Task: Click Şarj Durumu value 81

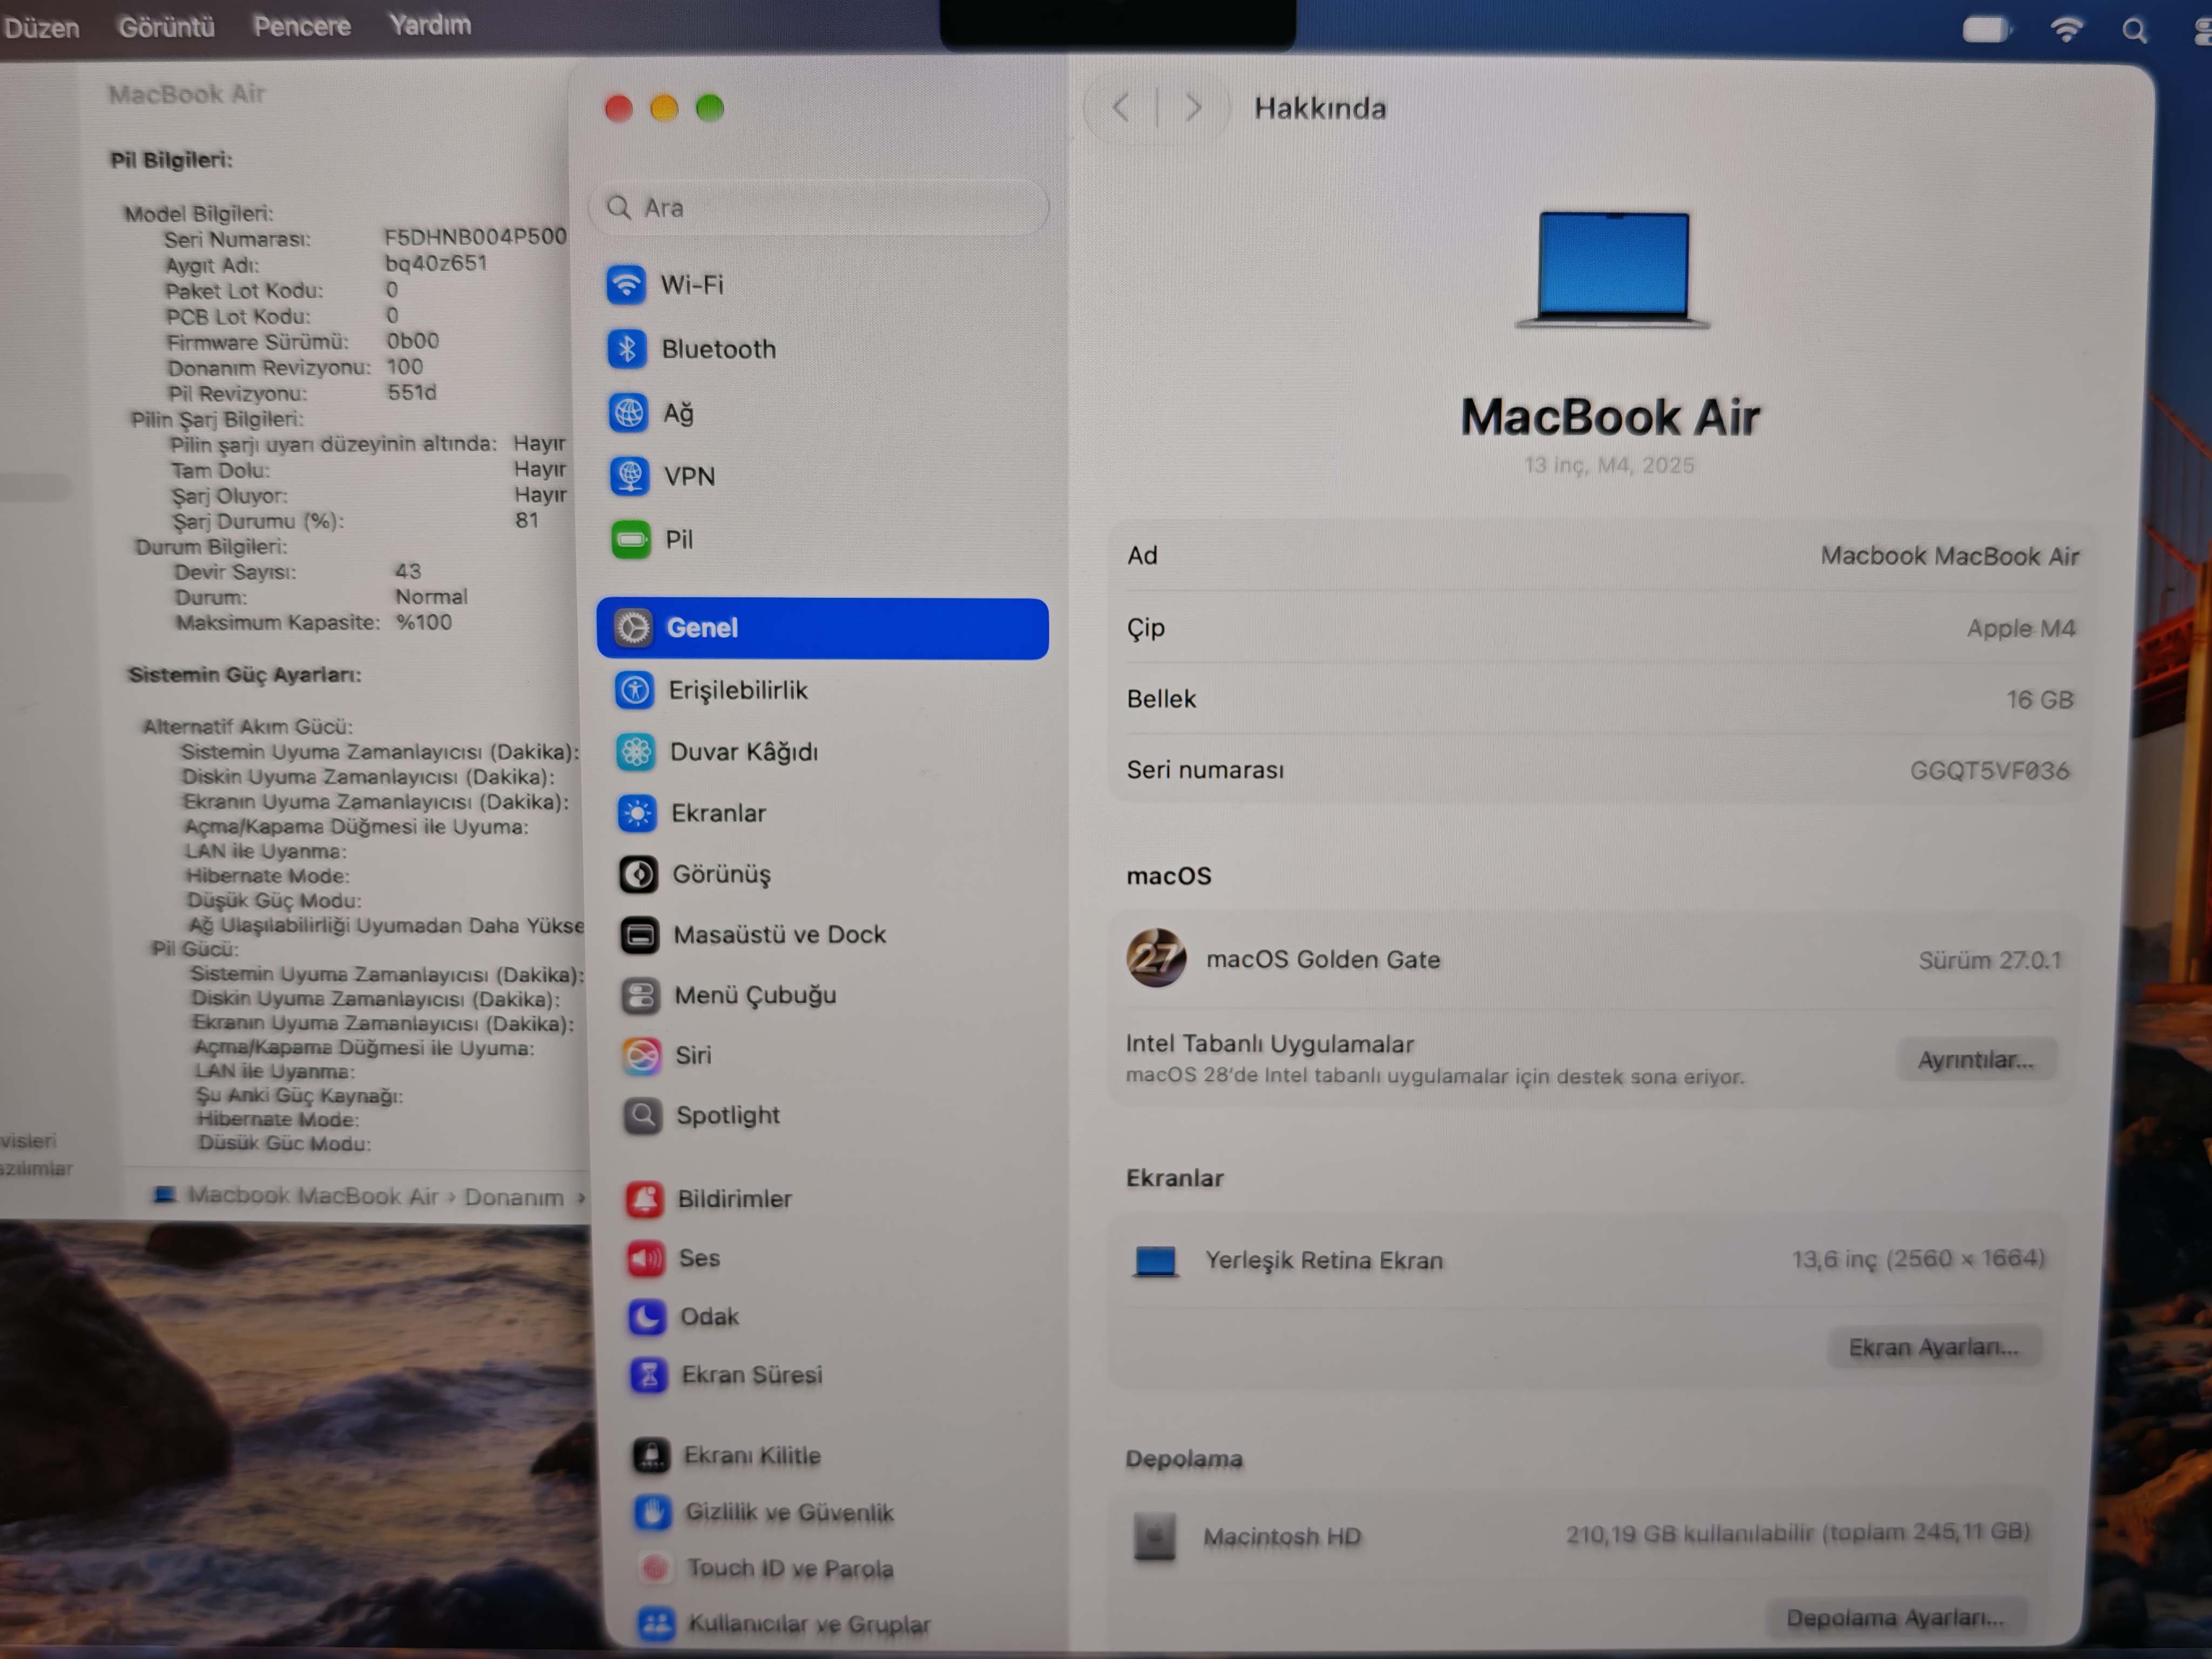Action: click(x=527, y=520)
